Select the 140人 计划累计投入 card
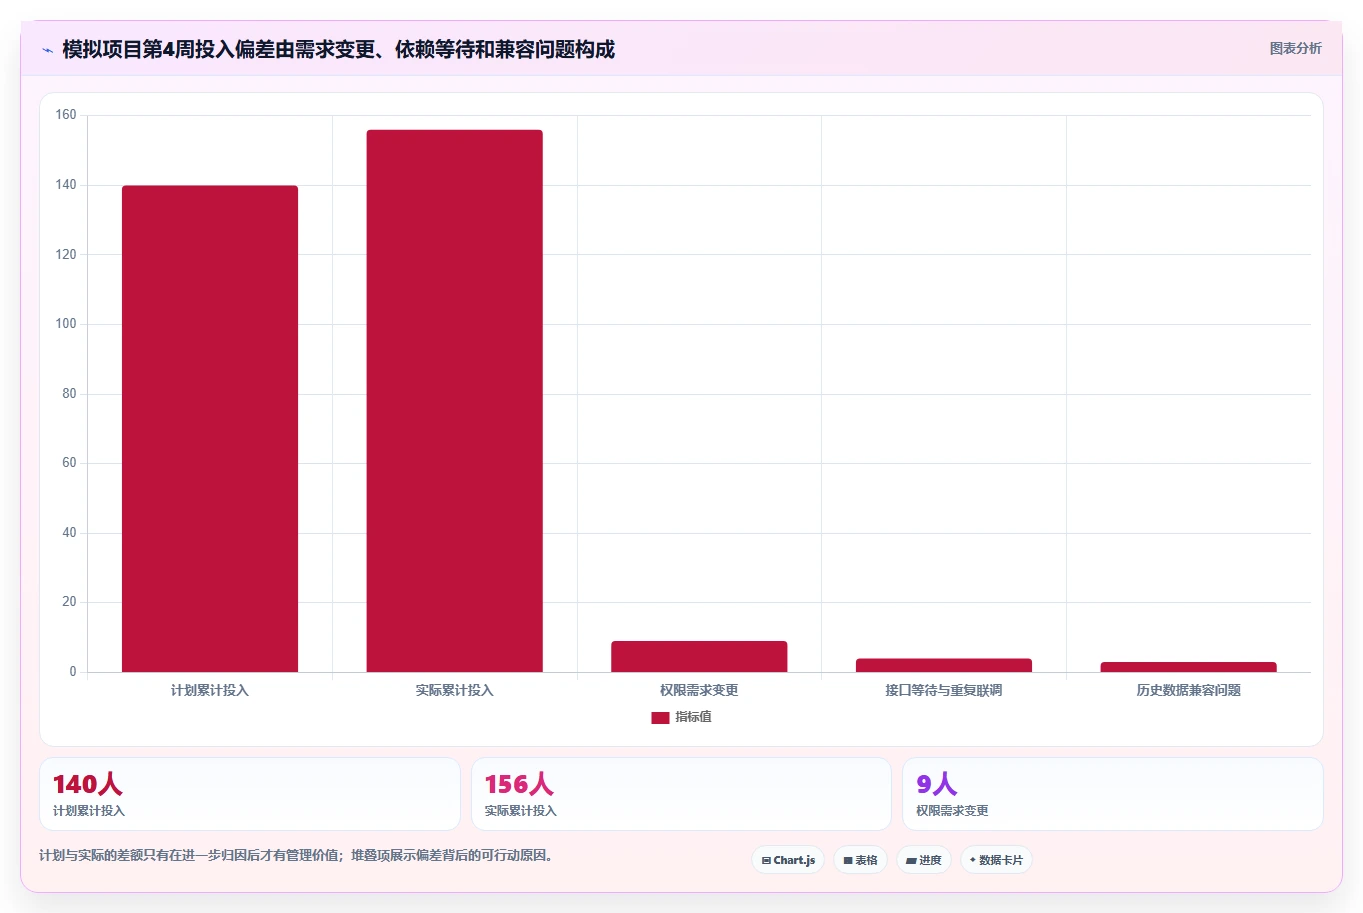Screen dimensions: 1363x913 pos(249,794)
